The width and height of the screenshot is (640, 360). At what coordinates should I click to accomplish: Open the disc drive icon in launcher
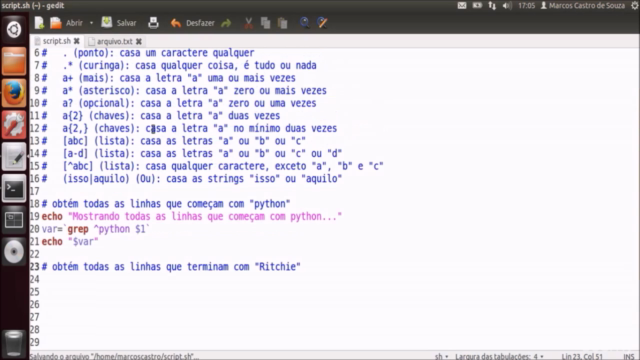(14, 251)
